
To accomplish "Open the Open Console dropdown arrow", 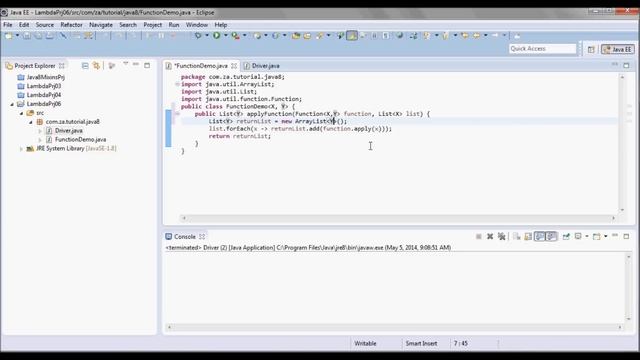I will tap(606, 236).
